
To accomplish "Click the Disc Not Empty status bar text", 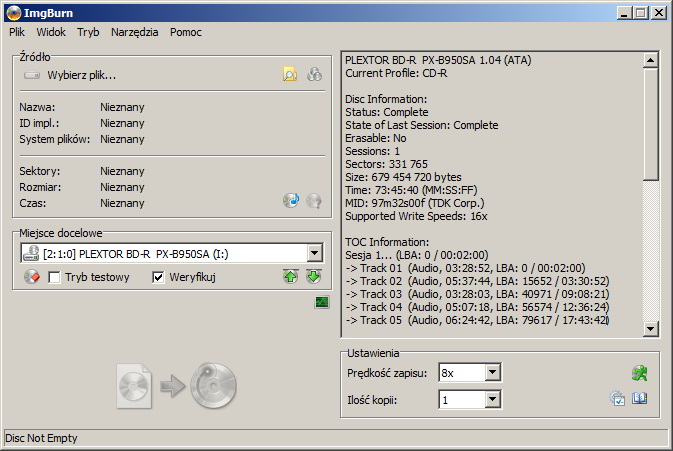I will click(x=41, y=438).
